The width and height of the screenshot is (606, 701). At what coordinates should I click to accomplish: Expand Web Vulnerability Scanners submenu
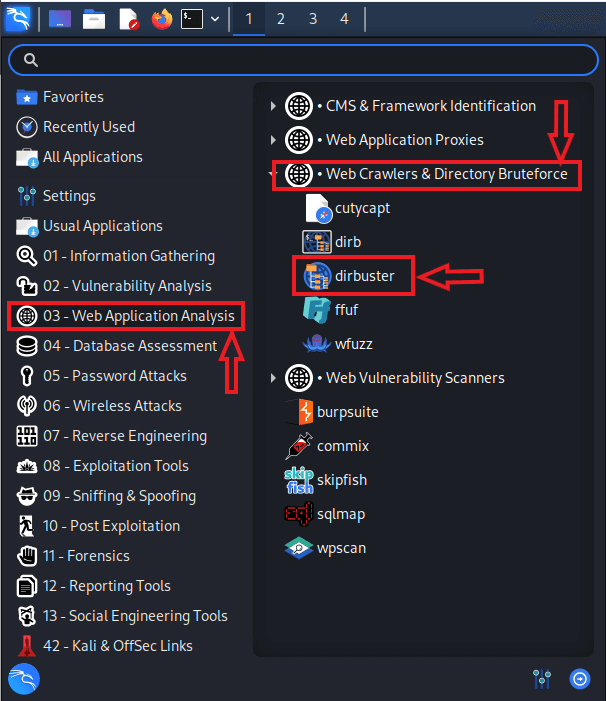click(x=273, y=378)
